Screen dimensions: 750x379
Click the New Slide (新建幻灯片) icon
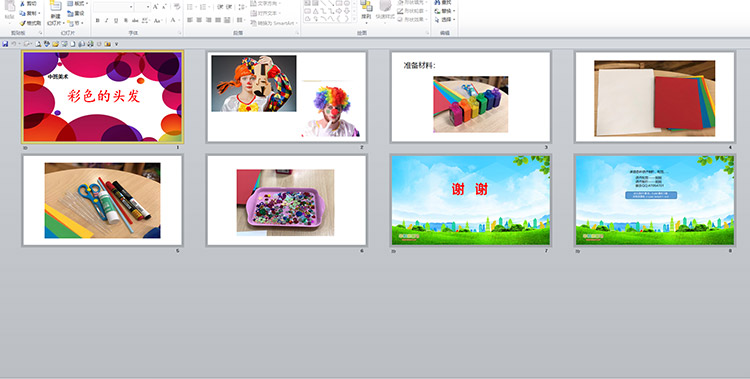point(55,7)
